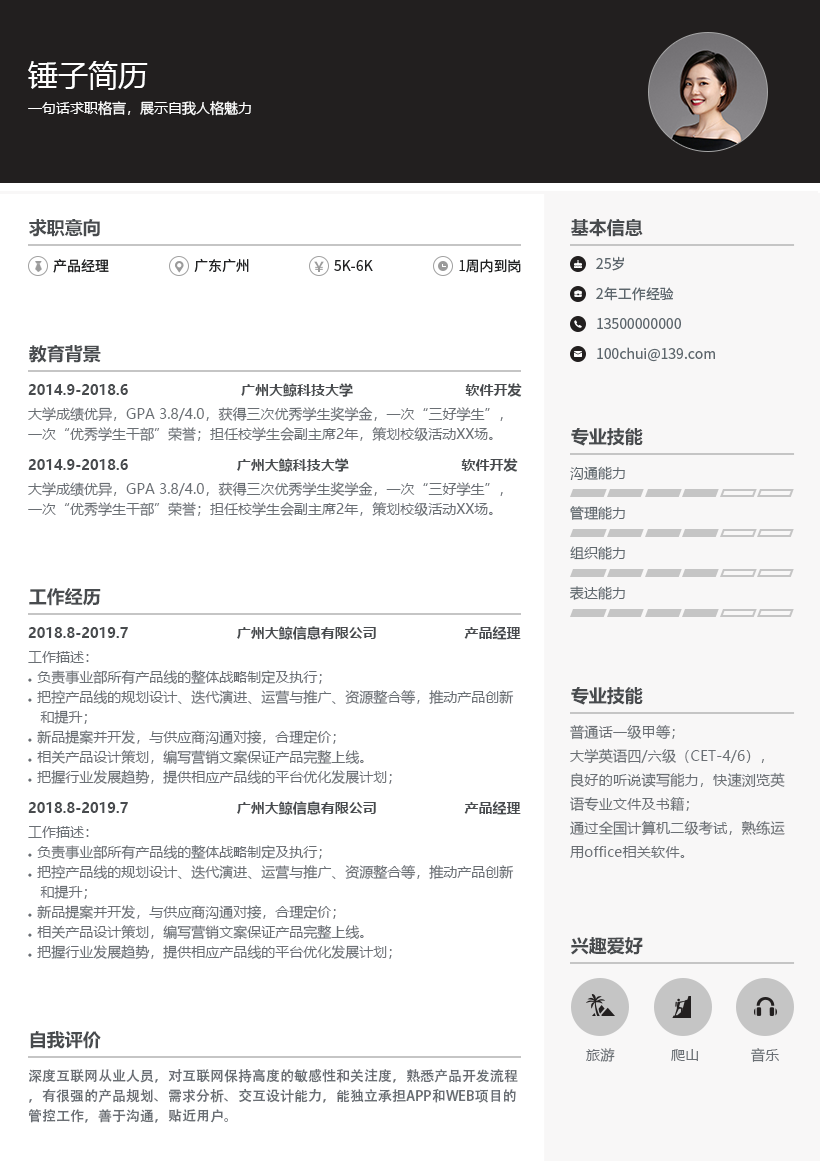
Task: Click the 25岁 age text
Action: click(610, 264)
